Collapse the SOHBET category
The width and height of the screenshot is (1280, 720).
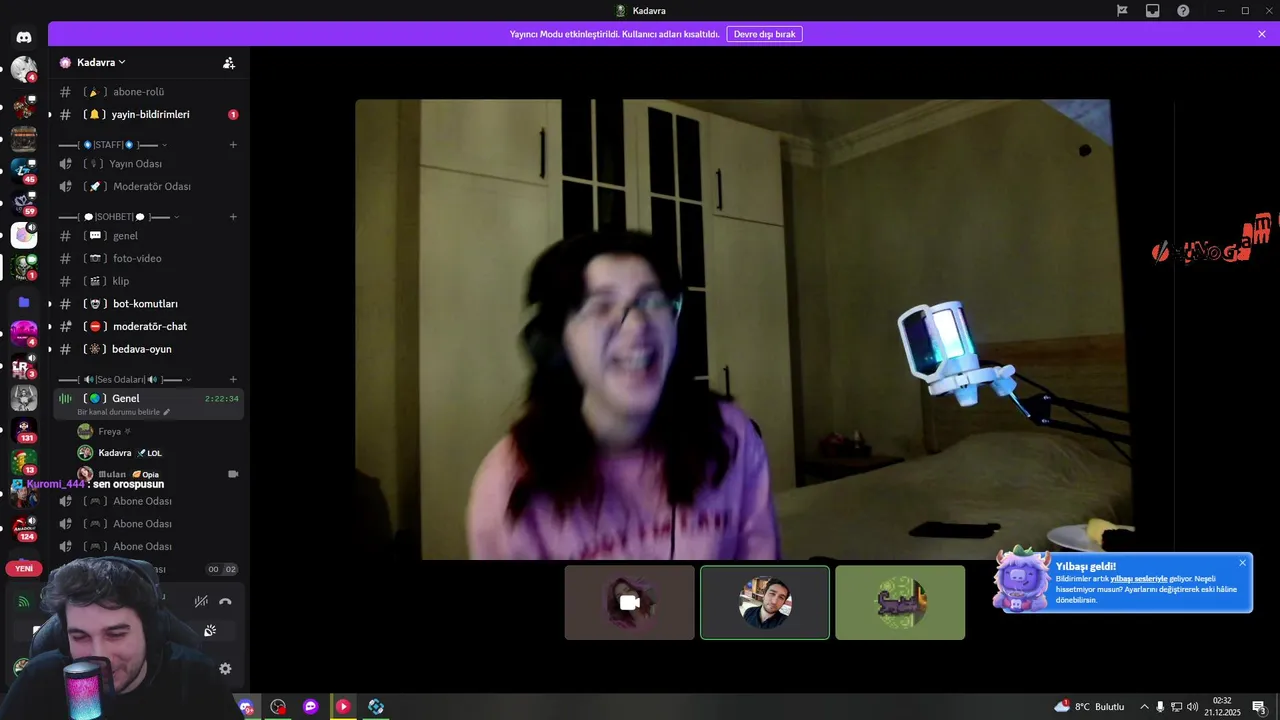tap(119, 217)
